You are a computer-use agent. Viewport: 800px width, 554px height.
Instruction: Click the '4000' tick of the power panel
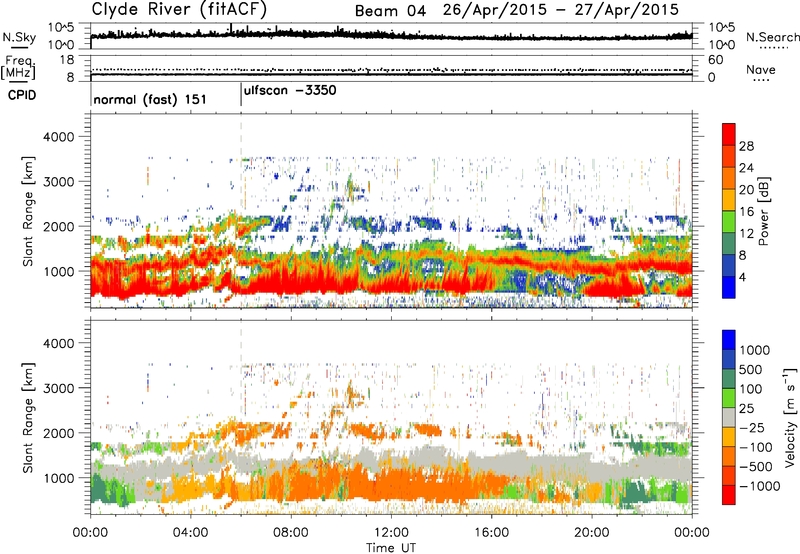pyautogui.click(x=59, y=137)
